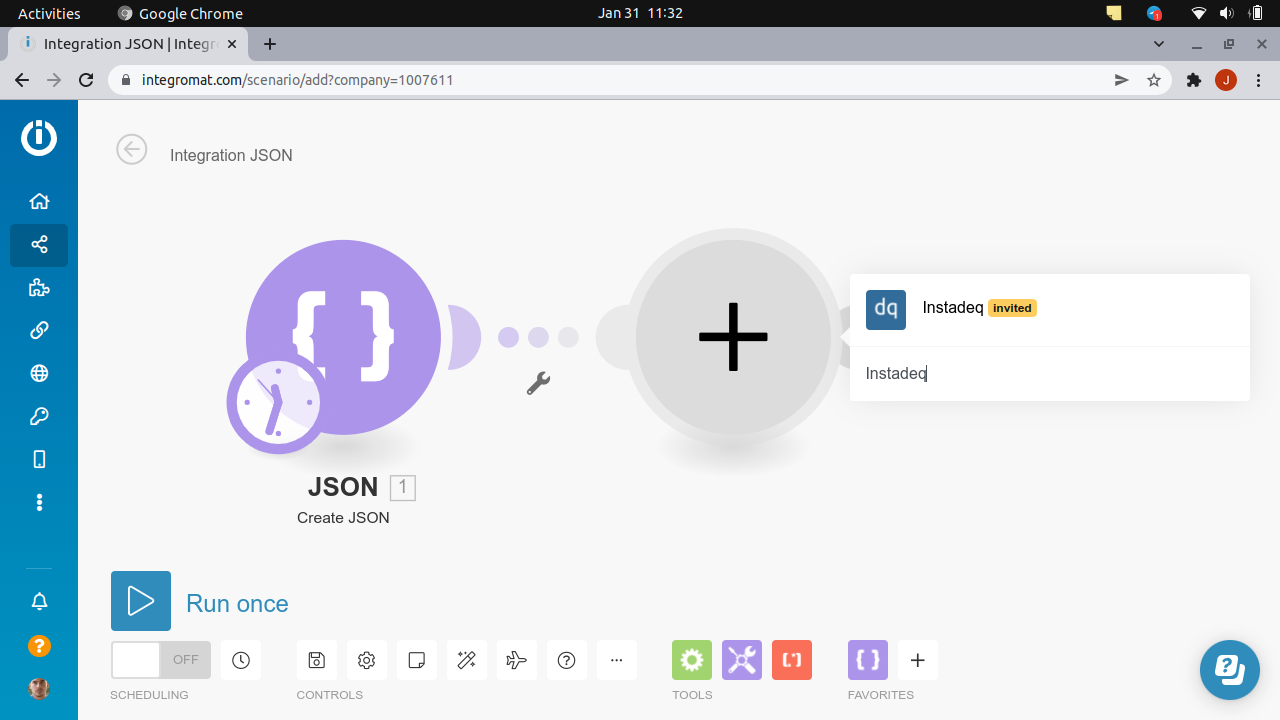Go back using the circled arrow

click(132, 149)
